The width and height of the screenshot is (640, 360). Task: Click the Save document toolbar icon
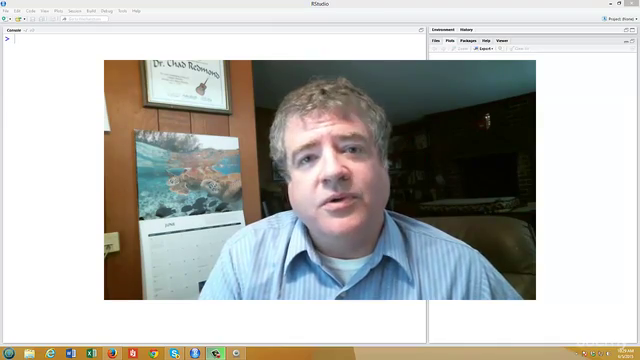[33, 19]
